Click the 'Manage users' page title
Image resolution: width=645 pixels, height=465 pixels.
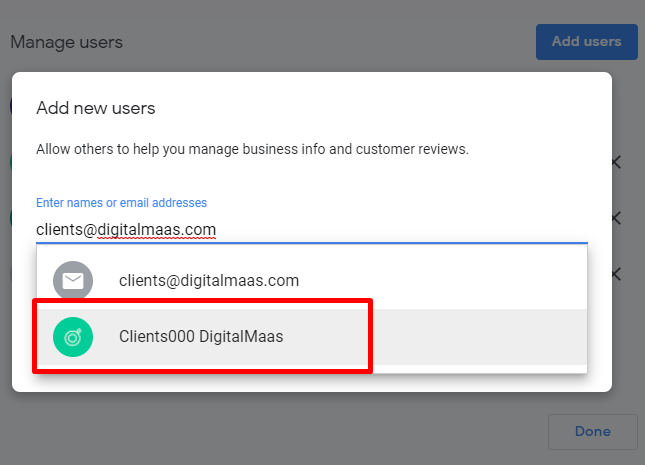[67, 42]
